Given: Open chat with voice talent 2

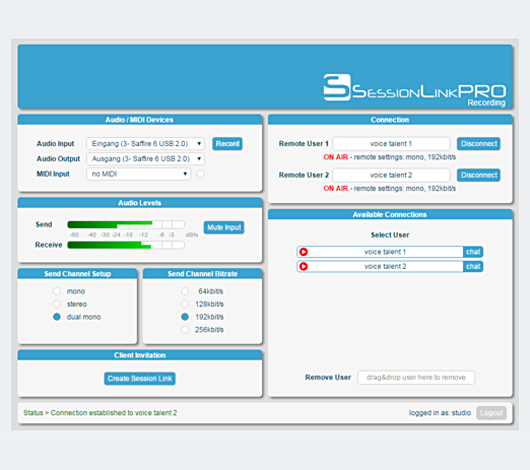Looking at the screenshot, I should pos(473,266).
